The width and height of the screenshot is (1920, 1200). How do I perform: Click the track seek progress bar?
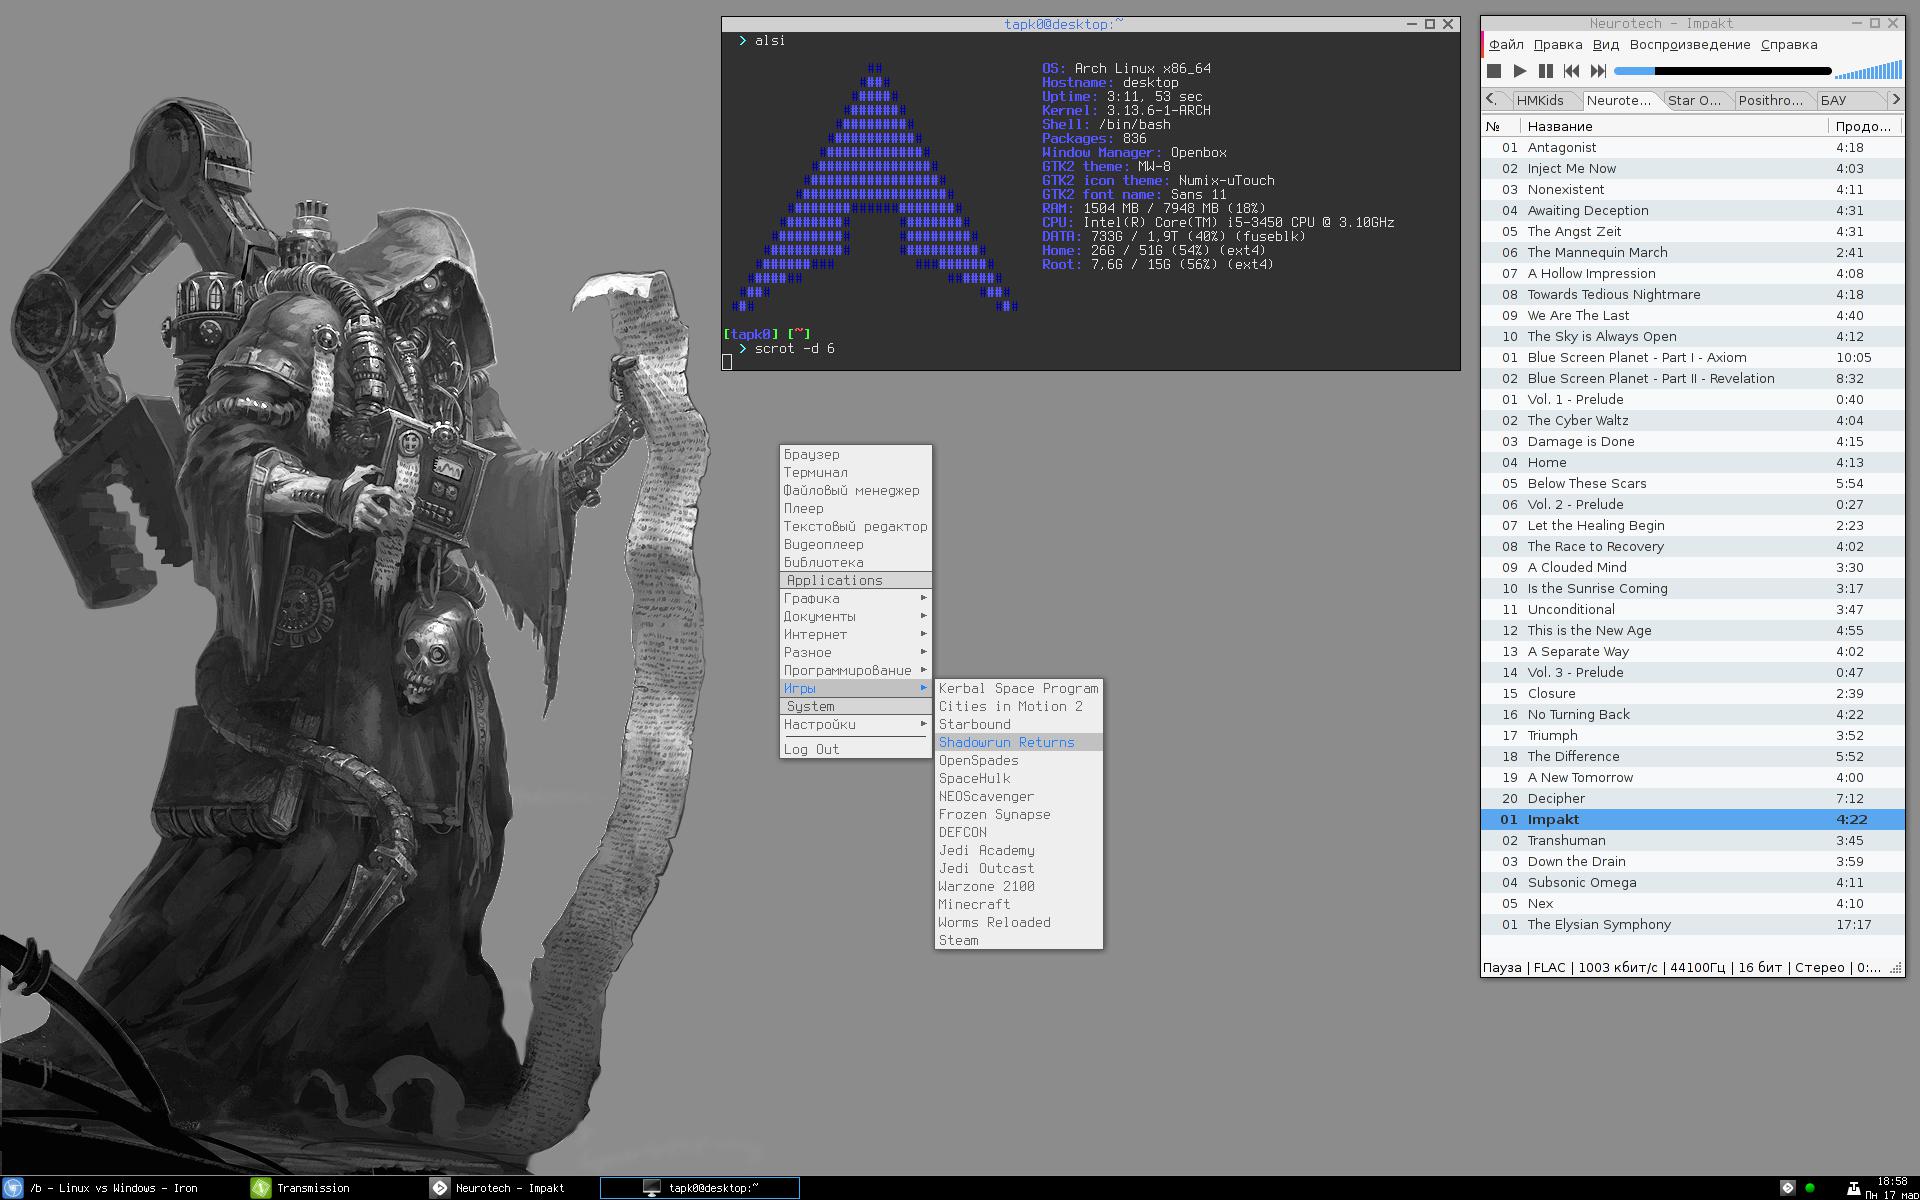pos(1722,71)
